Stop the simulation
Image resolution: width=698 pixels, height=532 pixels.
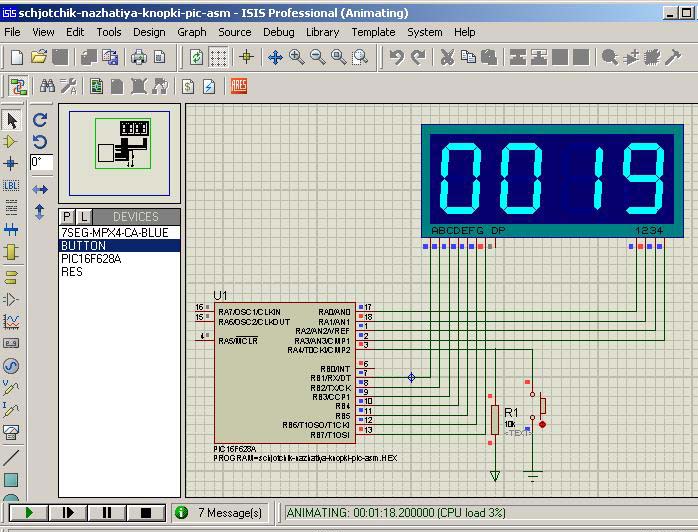(145, 513)
